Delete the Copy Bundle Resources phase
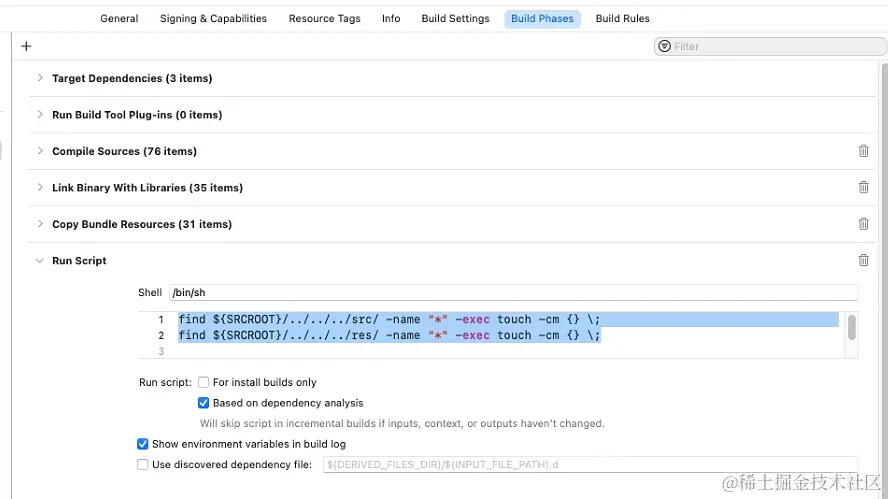 point(863,224)
